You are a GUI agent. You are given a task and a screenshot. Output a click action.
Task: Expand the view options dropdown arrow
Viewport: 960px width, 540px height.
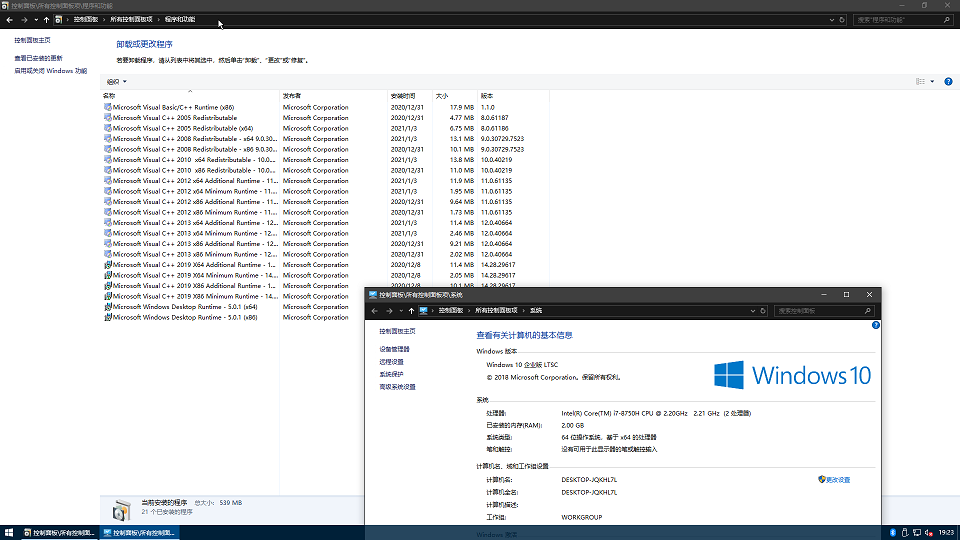click(x=933, y=81)
